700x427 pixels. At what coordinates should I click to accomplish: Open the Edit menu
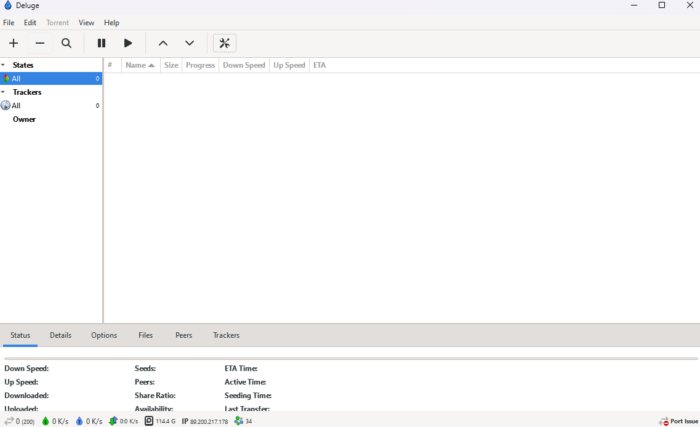point(30,23)
